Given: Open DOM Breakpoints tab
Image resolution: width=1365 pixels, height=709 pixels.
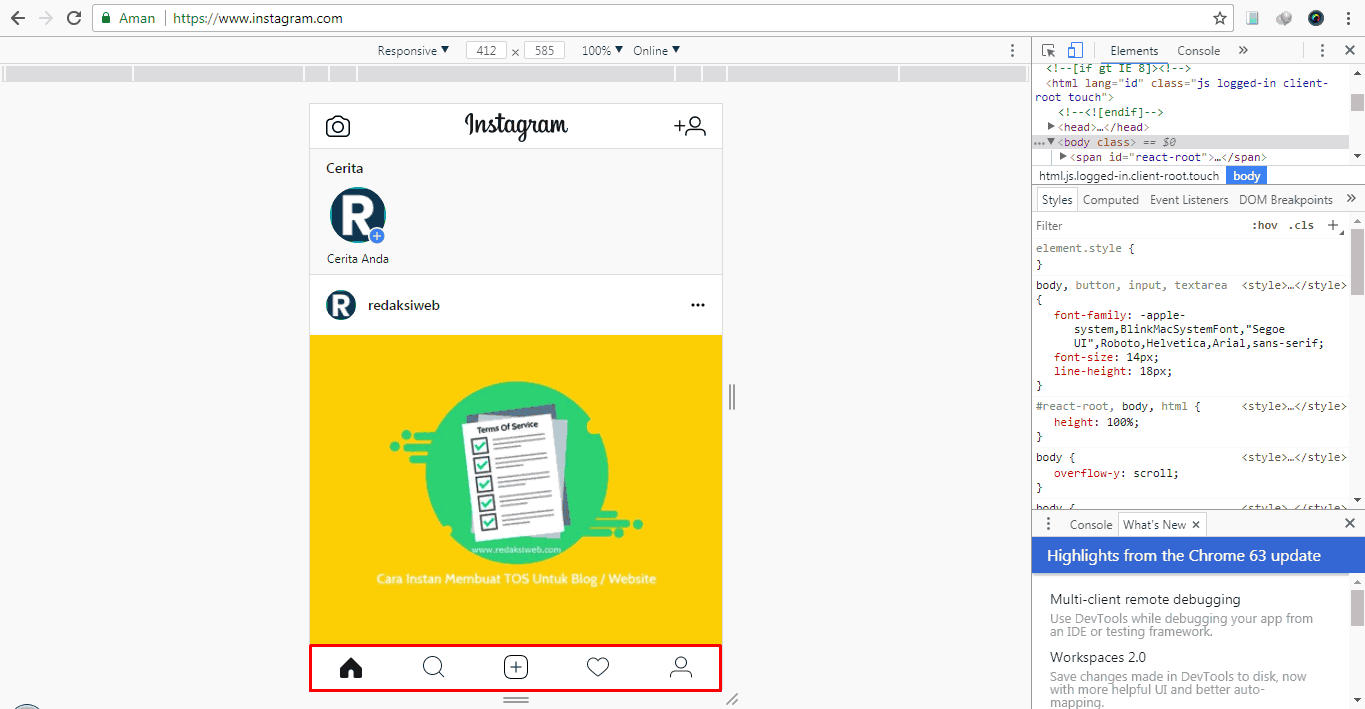Looking at the screenshot, I should coord(1286,200).
